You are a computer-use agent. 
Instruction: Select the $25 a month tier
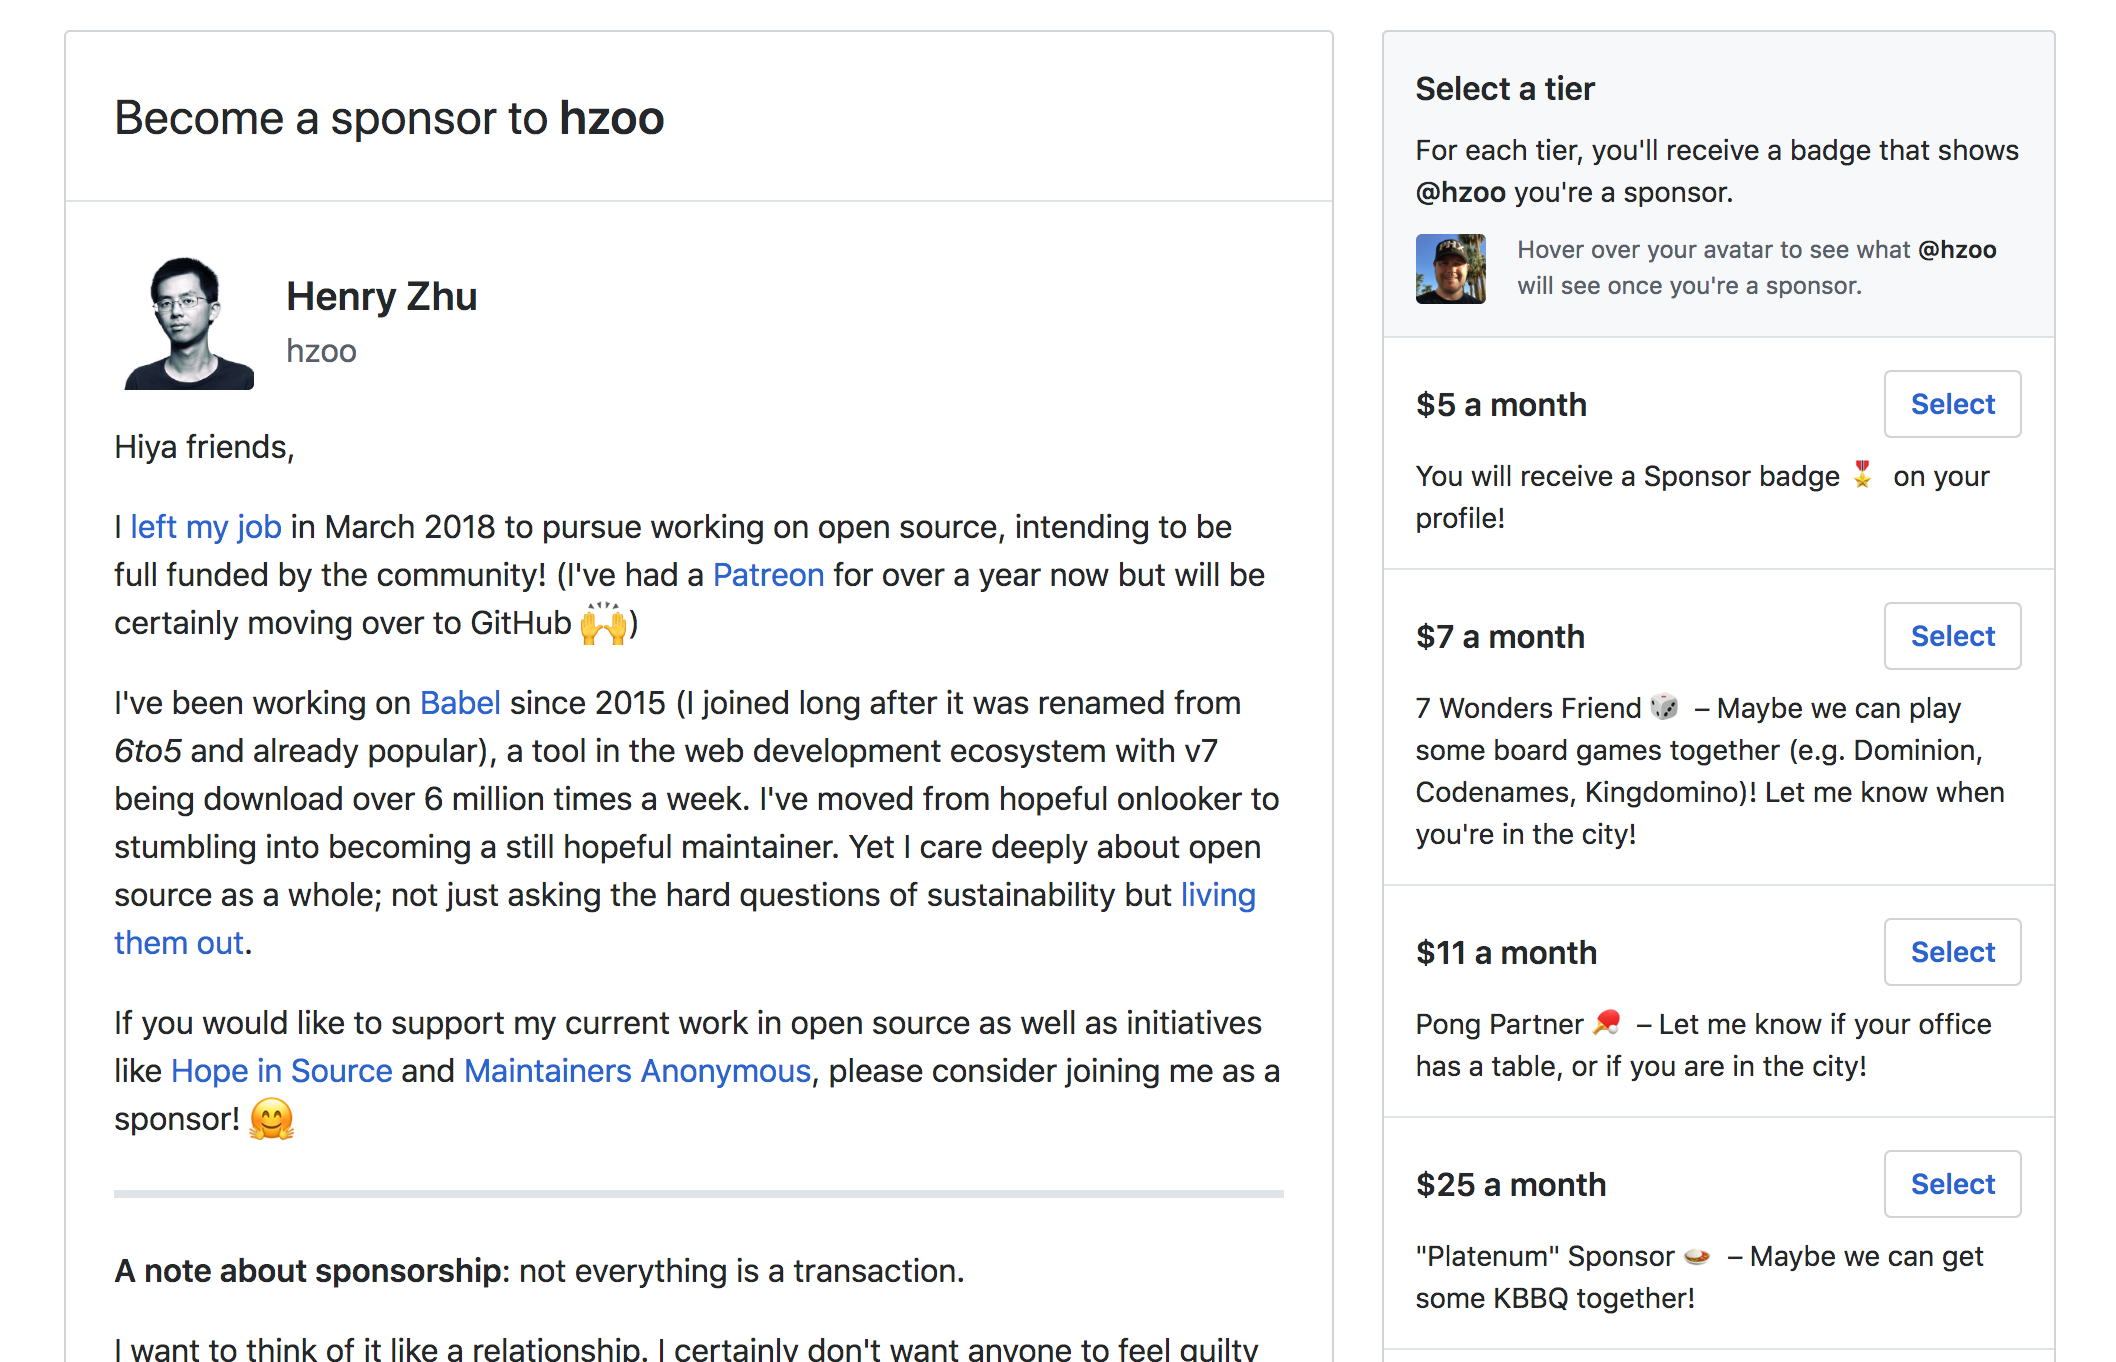(x=1952, y=1184)
